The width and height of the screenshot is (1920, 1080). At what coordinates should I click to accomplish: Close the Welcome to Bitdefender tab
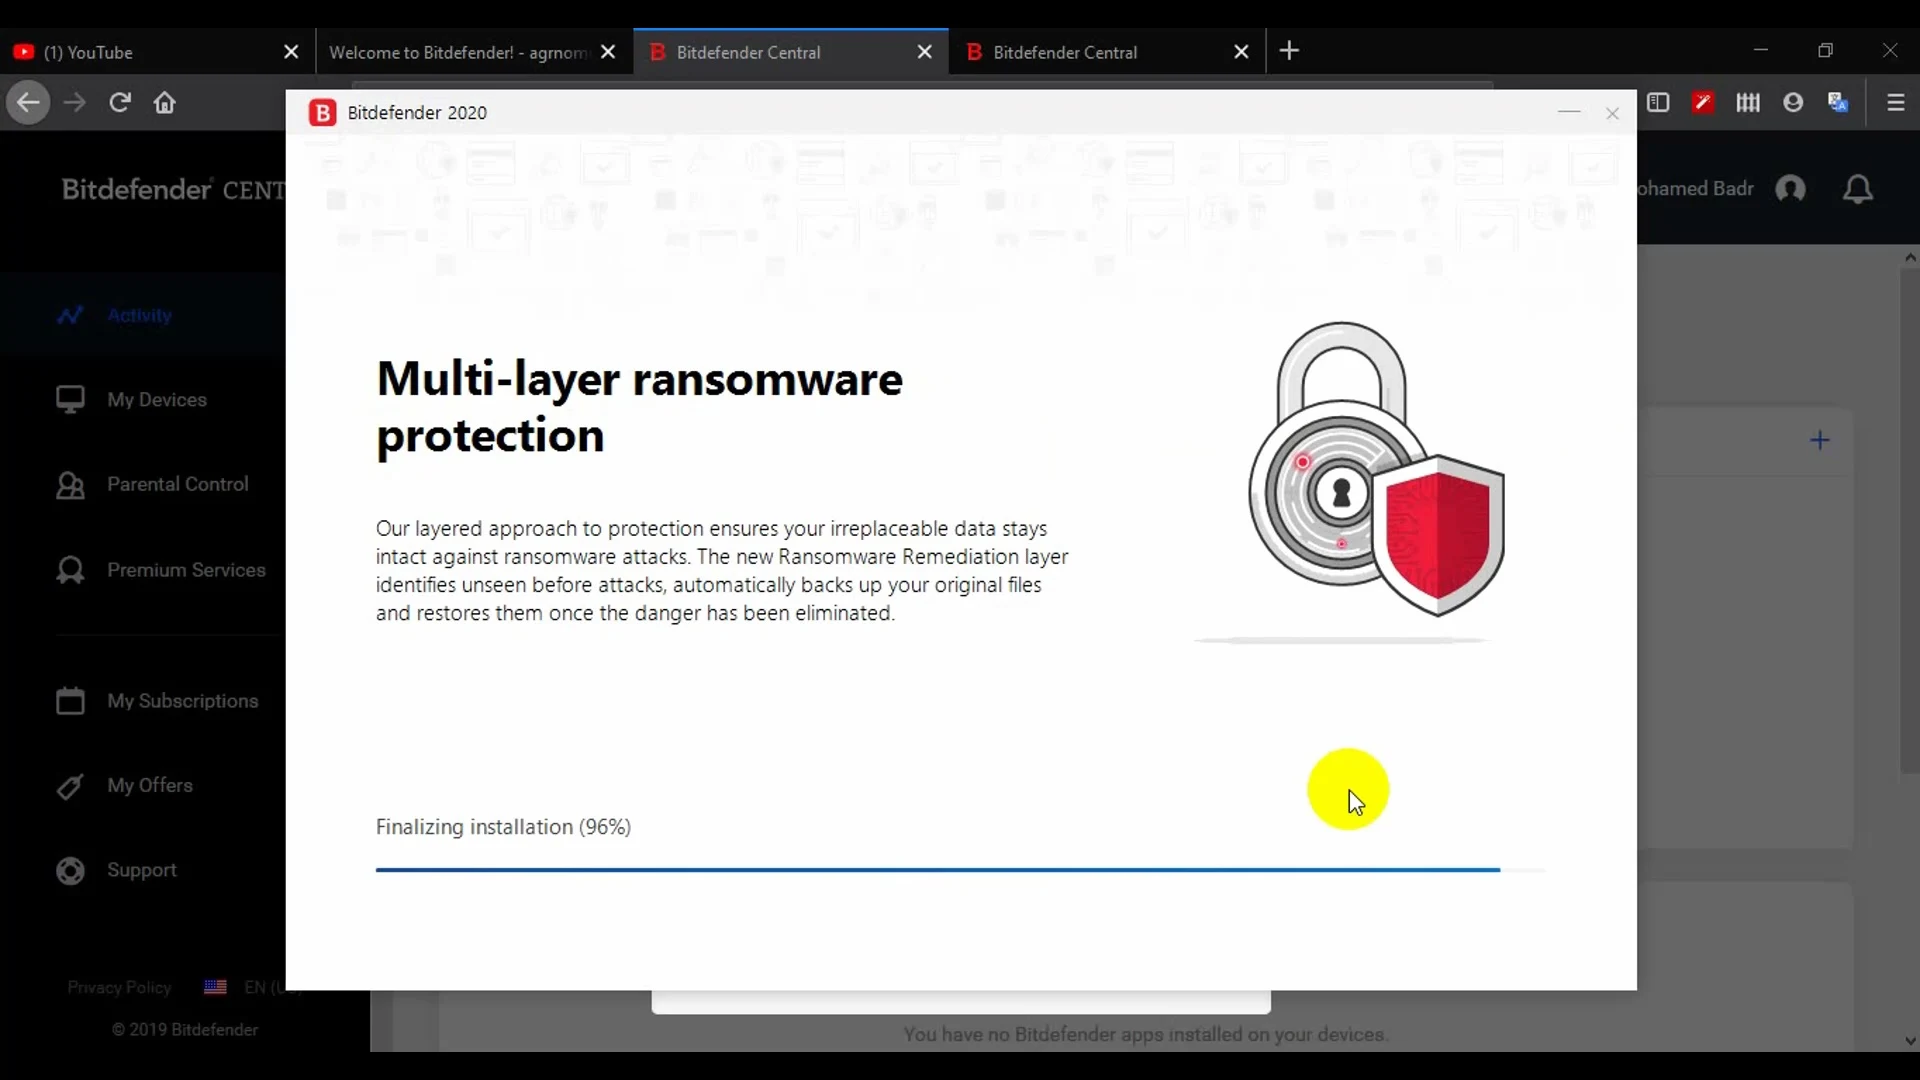(x=608, y=52)
